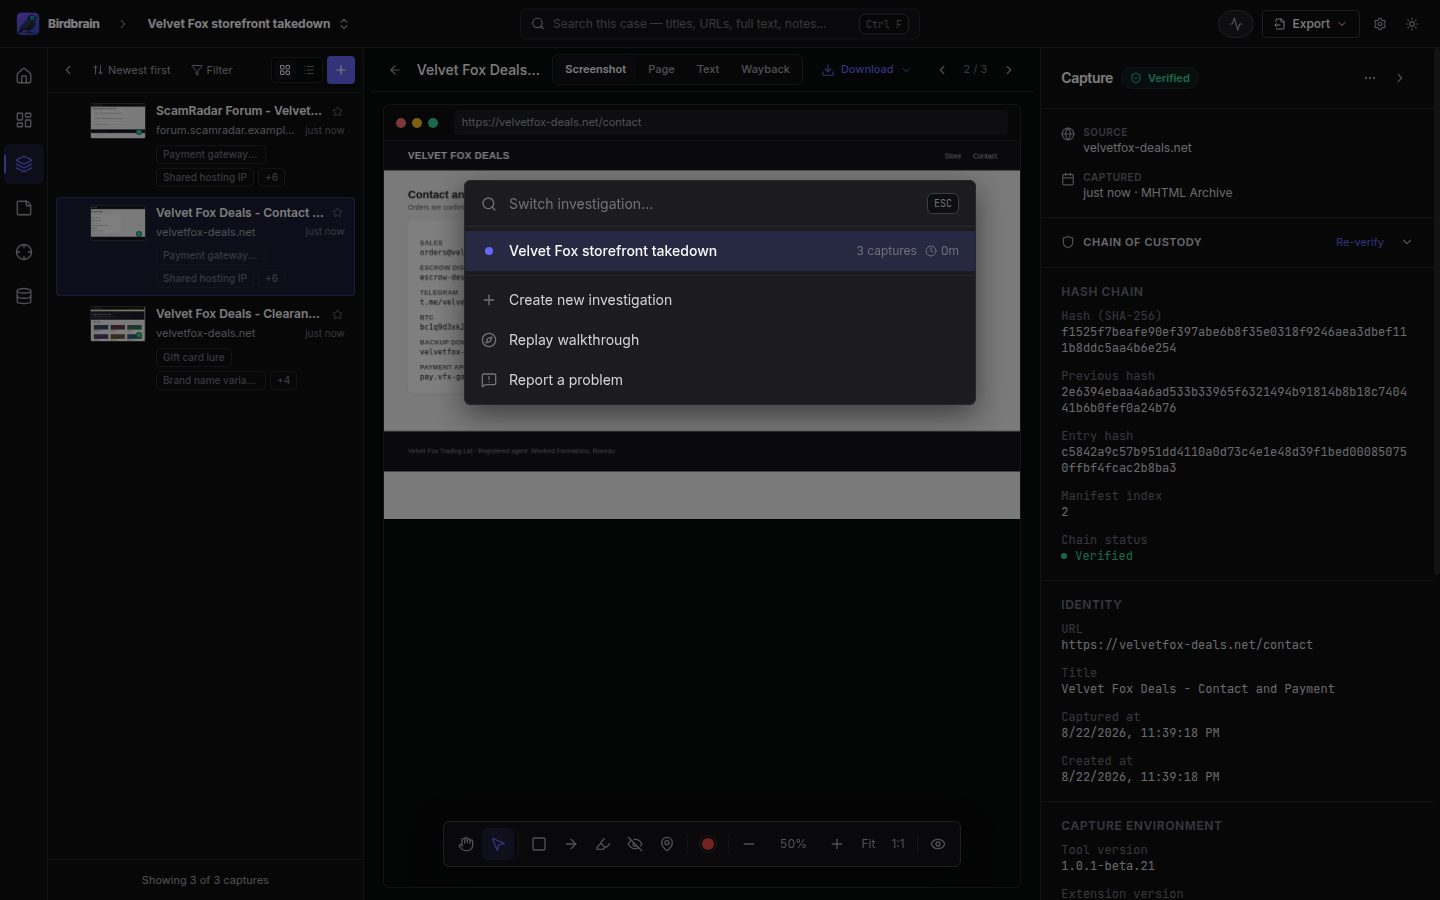Select the stacked layers captures icon in the sidebar
Screen dimensions: 1440x900
click(24, 164)
